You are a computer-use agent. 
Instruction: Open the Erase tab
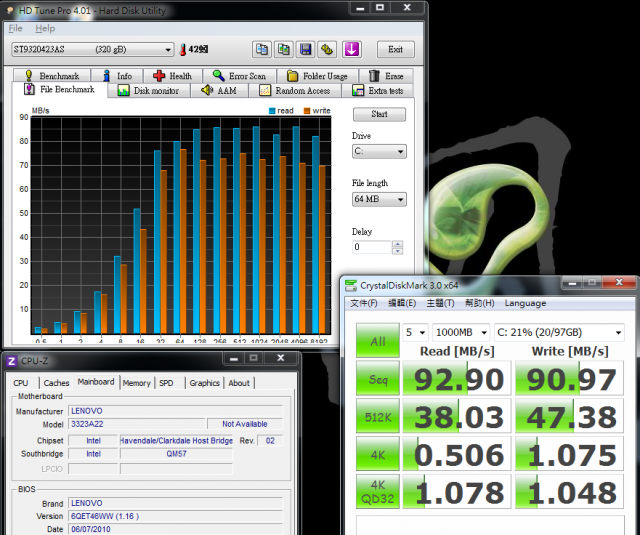(x=386, y=76)
